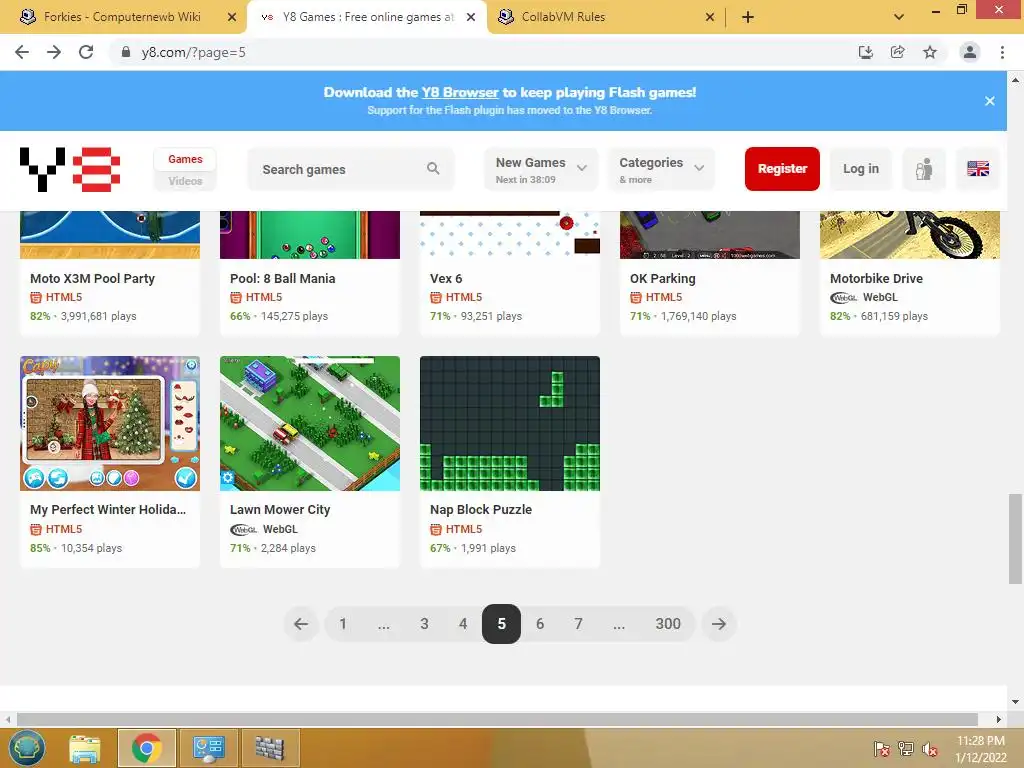1024x768 pixels.
Task: Go to page 1
Action: (x=343, y=624)
